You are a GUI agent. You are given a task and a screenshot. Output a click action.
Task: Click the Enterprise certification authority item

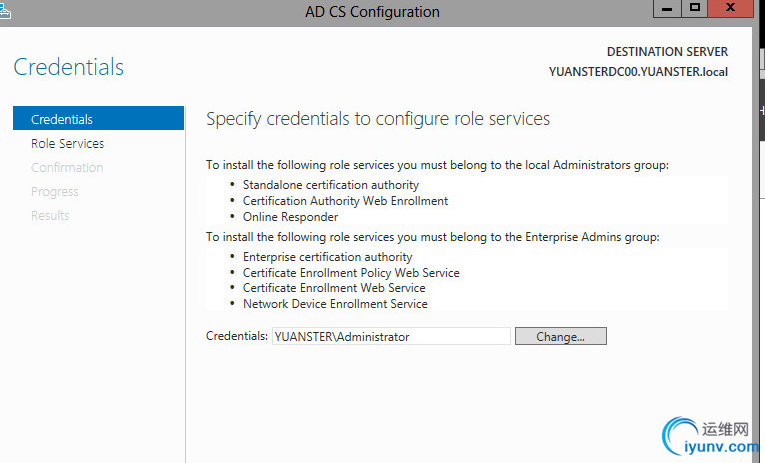pos(327,257)
